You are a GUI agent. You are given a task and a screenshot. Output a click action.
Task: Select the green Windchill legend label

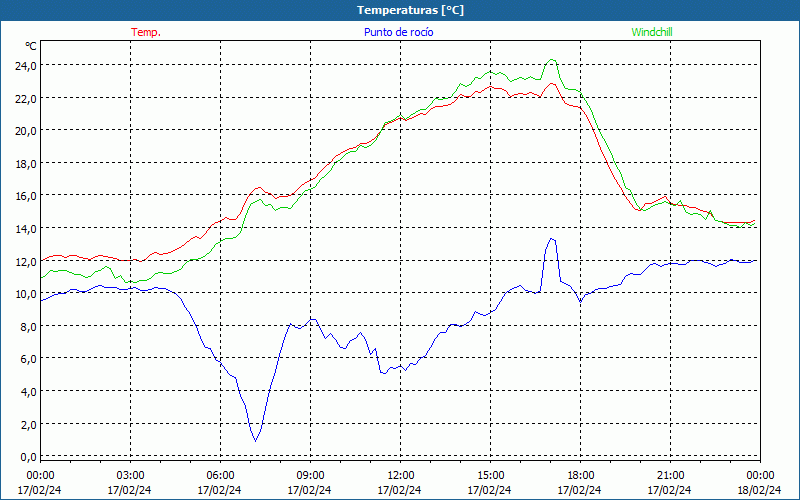[652, 32]
